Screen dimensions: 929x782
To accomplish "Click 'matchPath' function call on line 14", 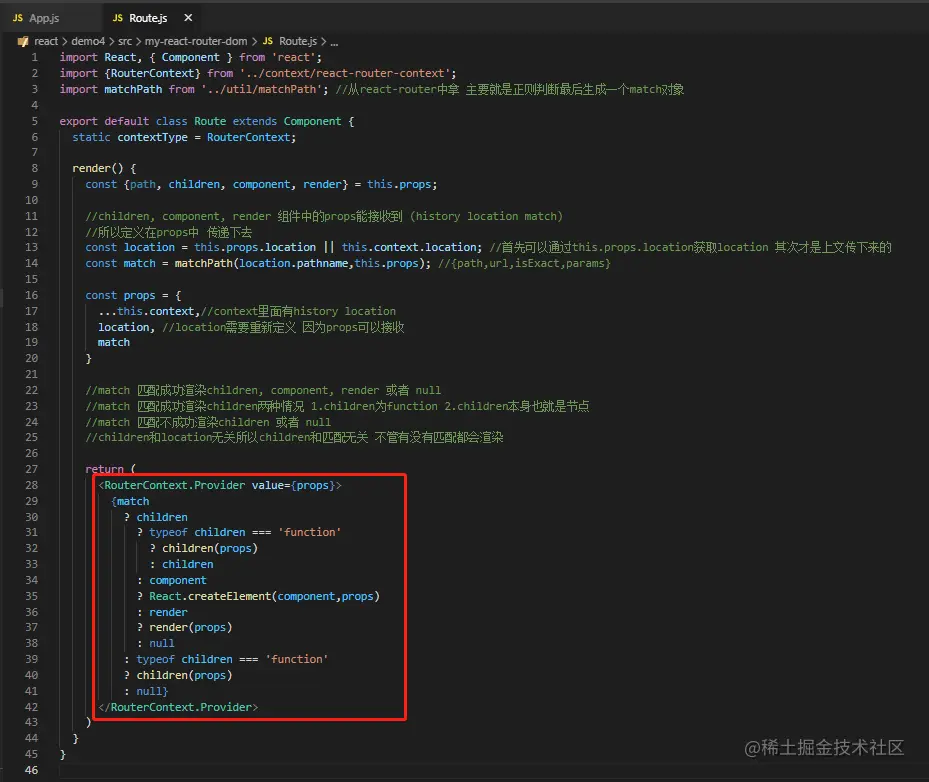I will tap(203, 263).
